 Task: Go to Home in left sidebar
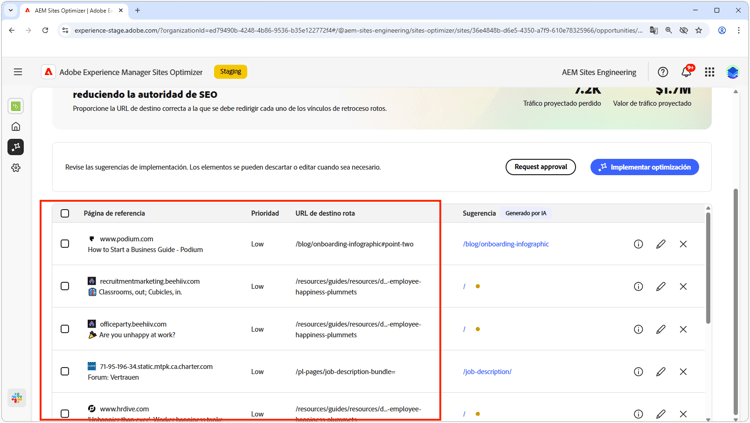click(x=16, y=127)
